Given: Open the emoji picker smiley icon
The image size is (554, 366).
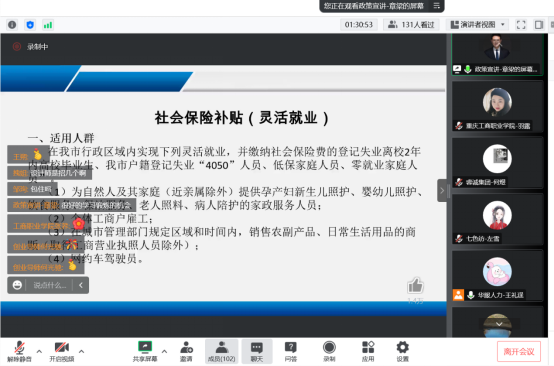Looking at the screenshot, I should tap(17, 285).
